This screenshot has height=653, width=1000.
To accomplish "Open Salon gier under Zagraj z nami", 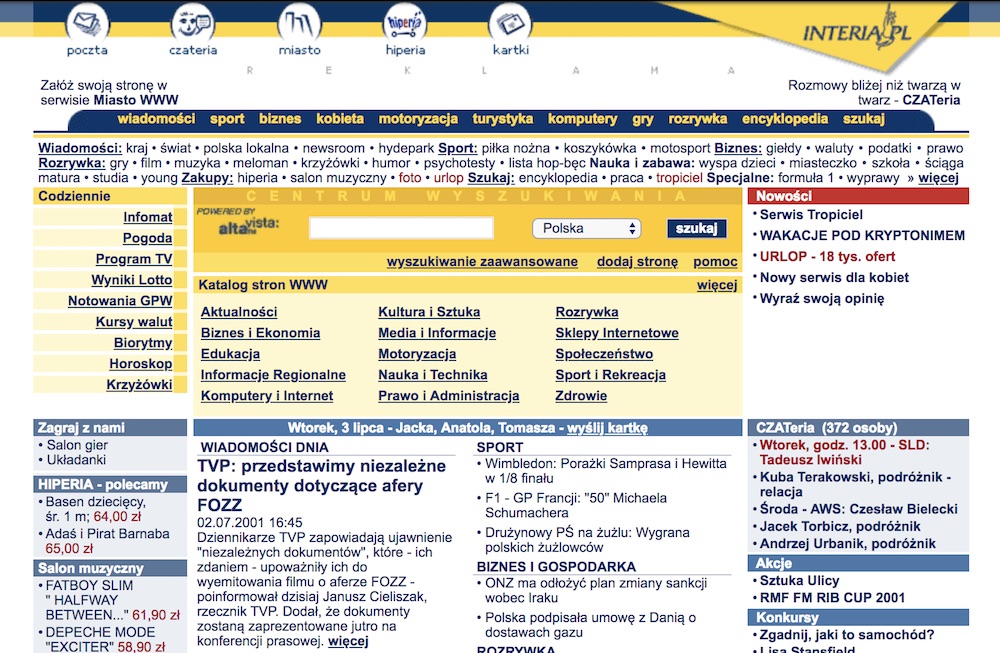I will (x=77, y=445).
